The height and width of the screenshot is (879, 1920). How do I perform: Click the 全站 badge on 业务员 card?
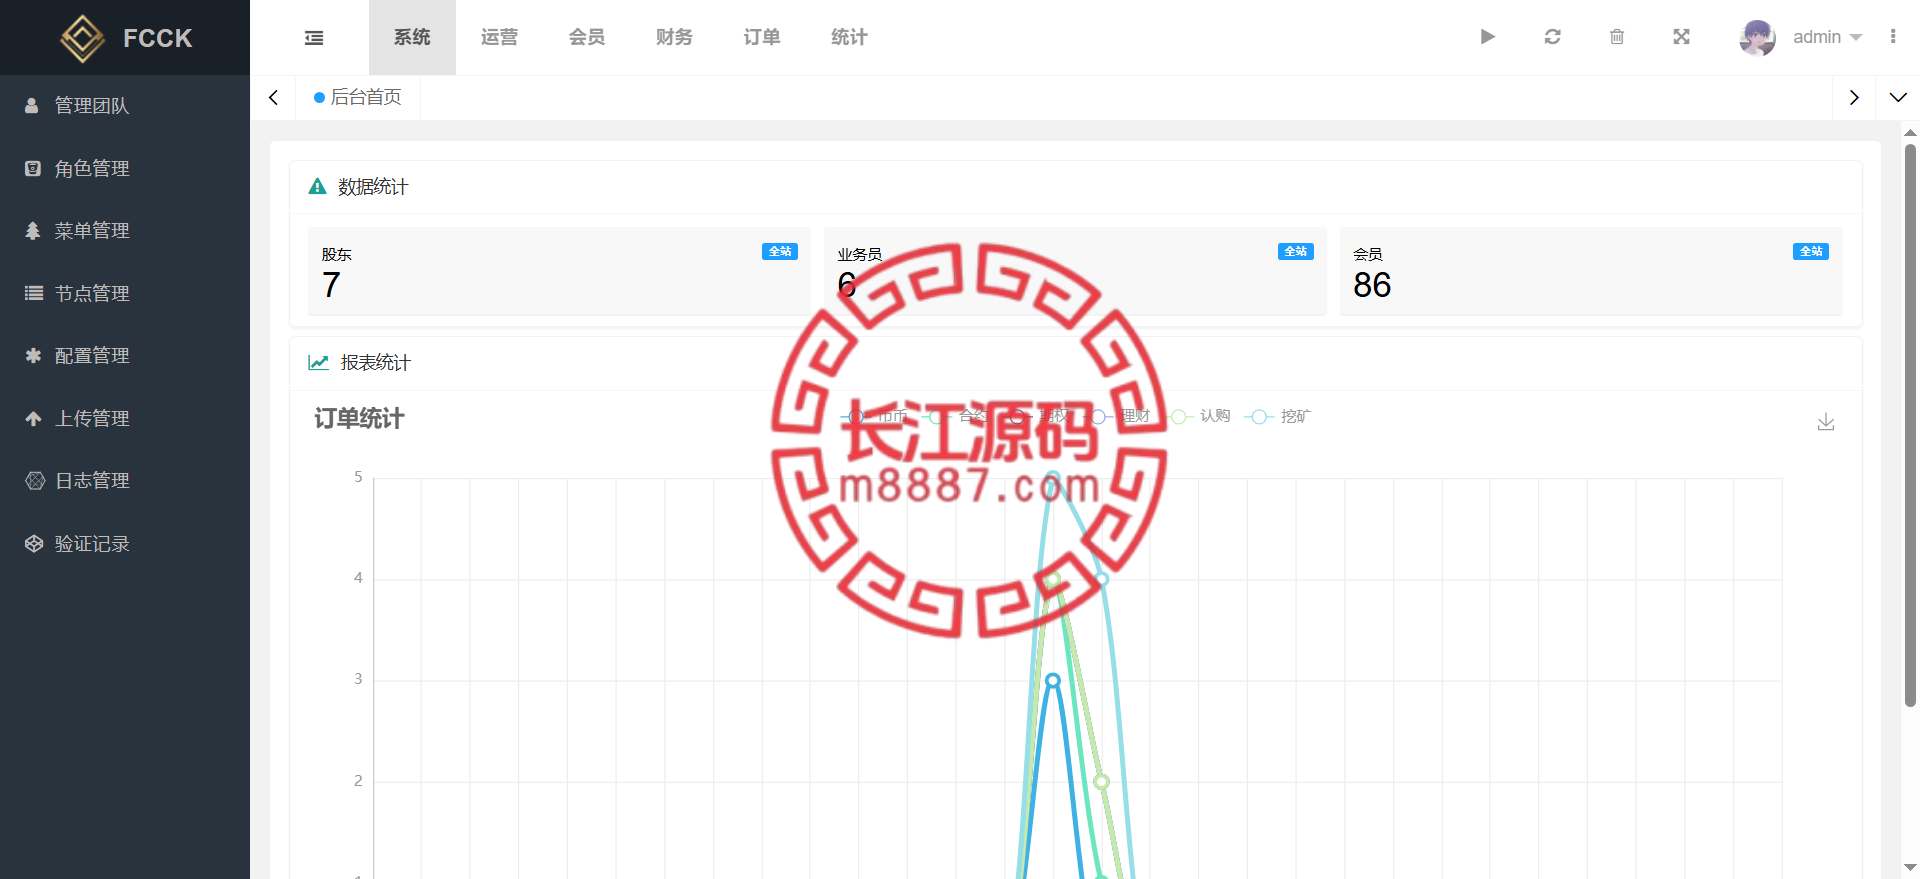pos(1296,252)
